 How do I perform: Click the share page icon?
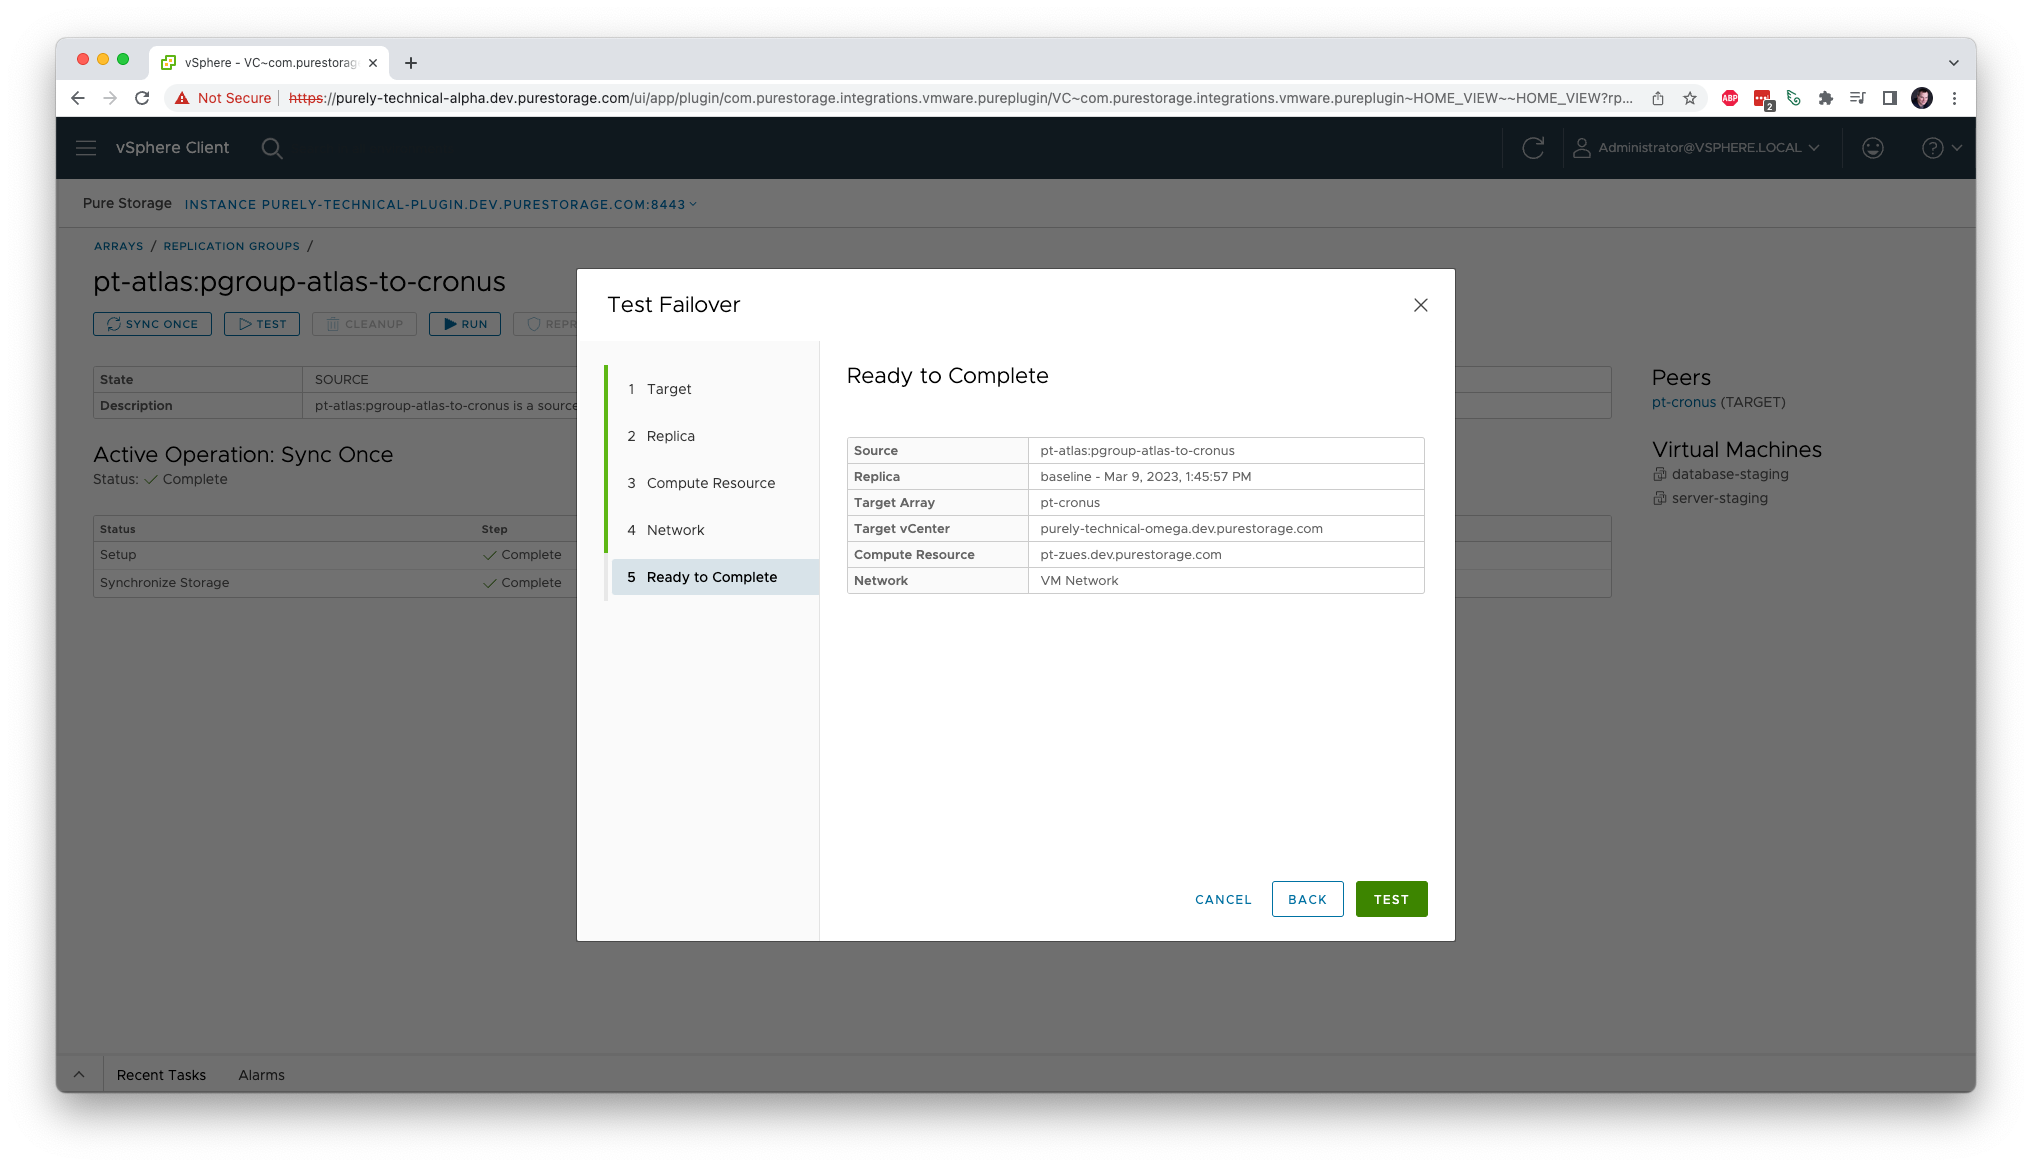[x=1658, y=98]
